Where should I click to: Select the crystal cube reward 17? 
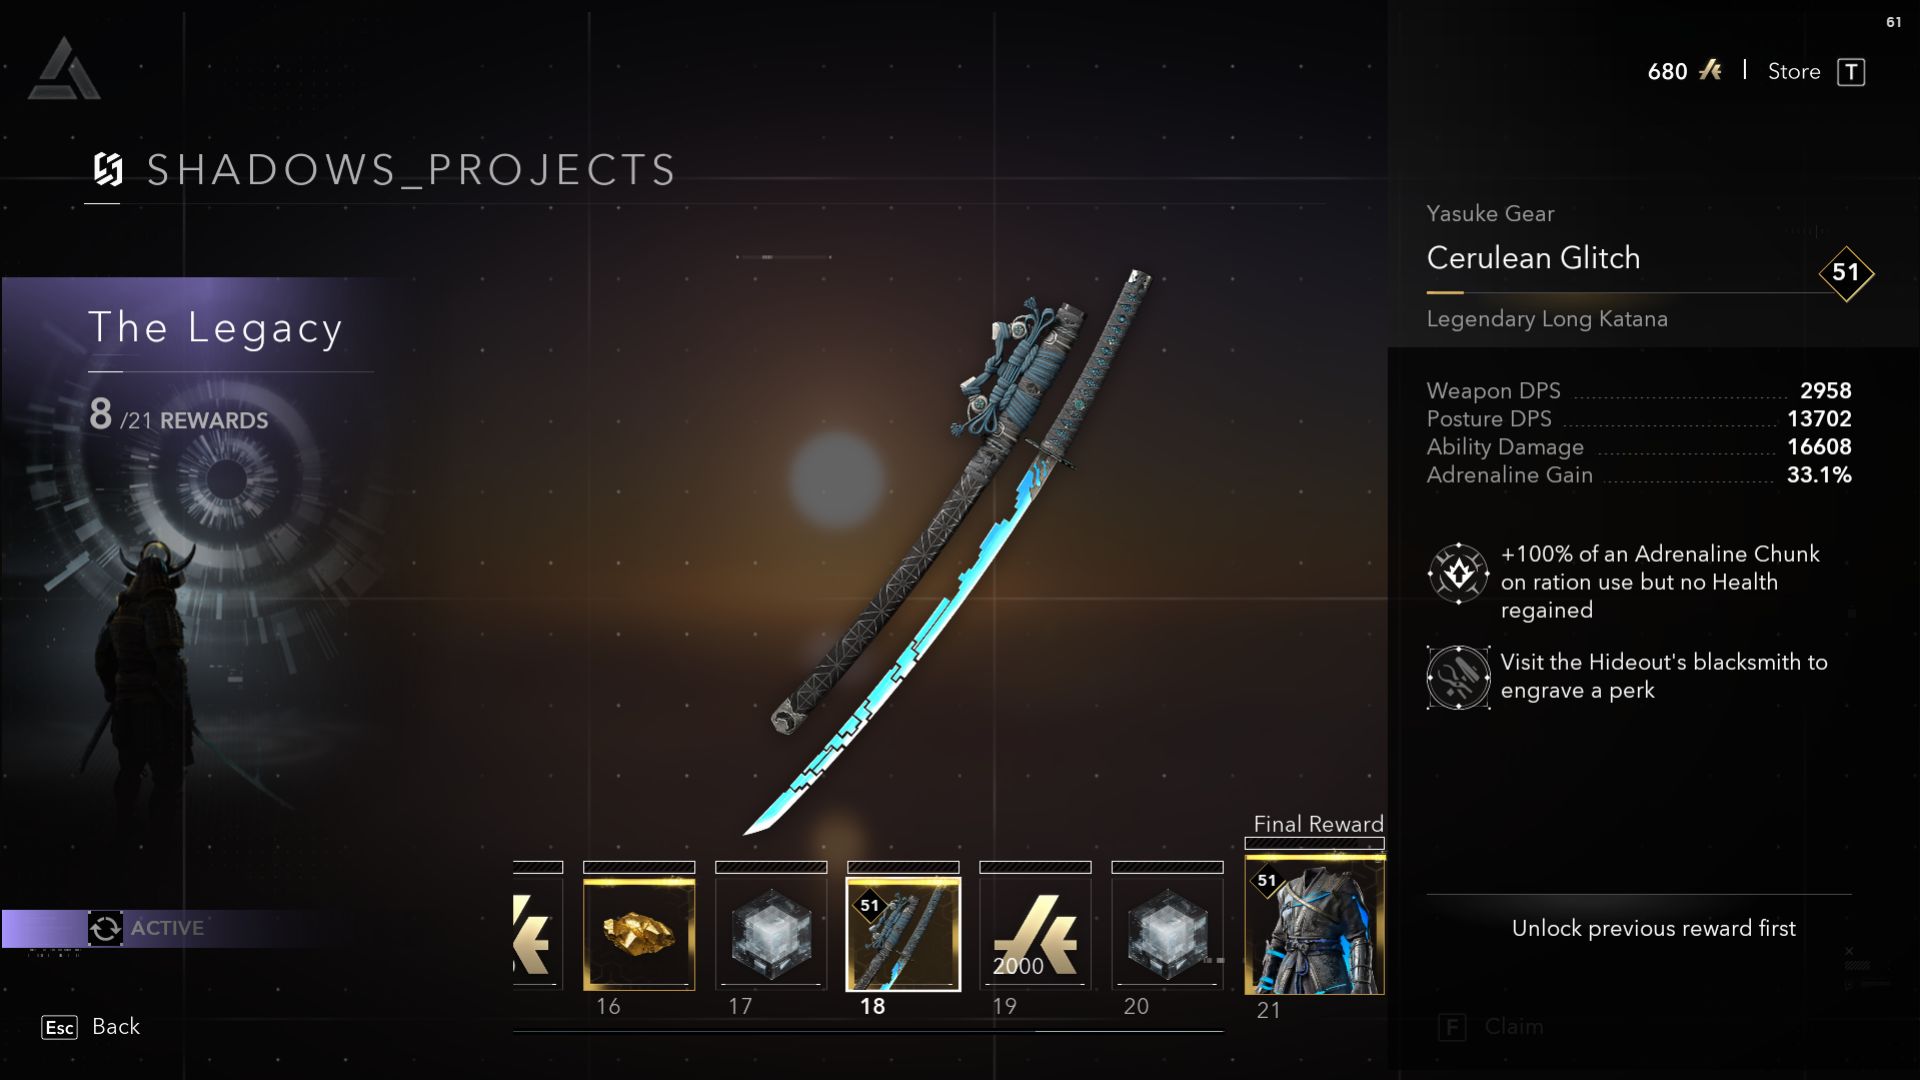pyautogui.click(x=771, y=934)
